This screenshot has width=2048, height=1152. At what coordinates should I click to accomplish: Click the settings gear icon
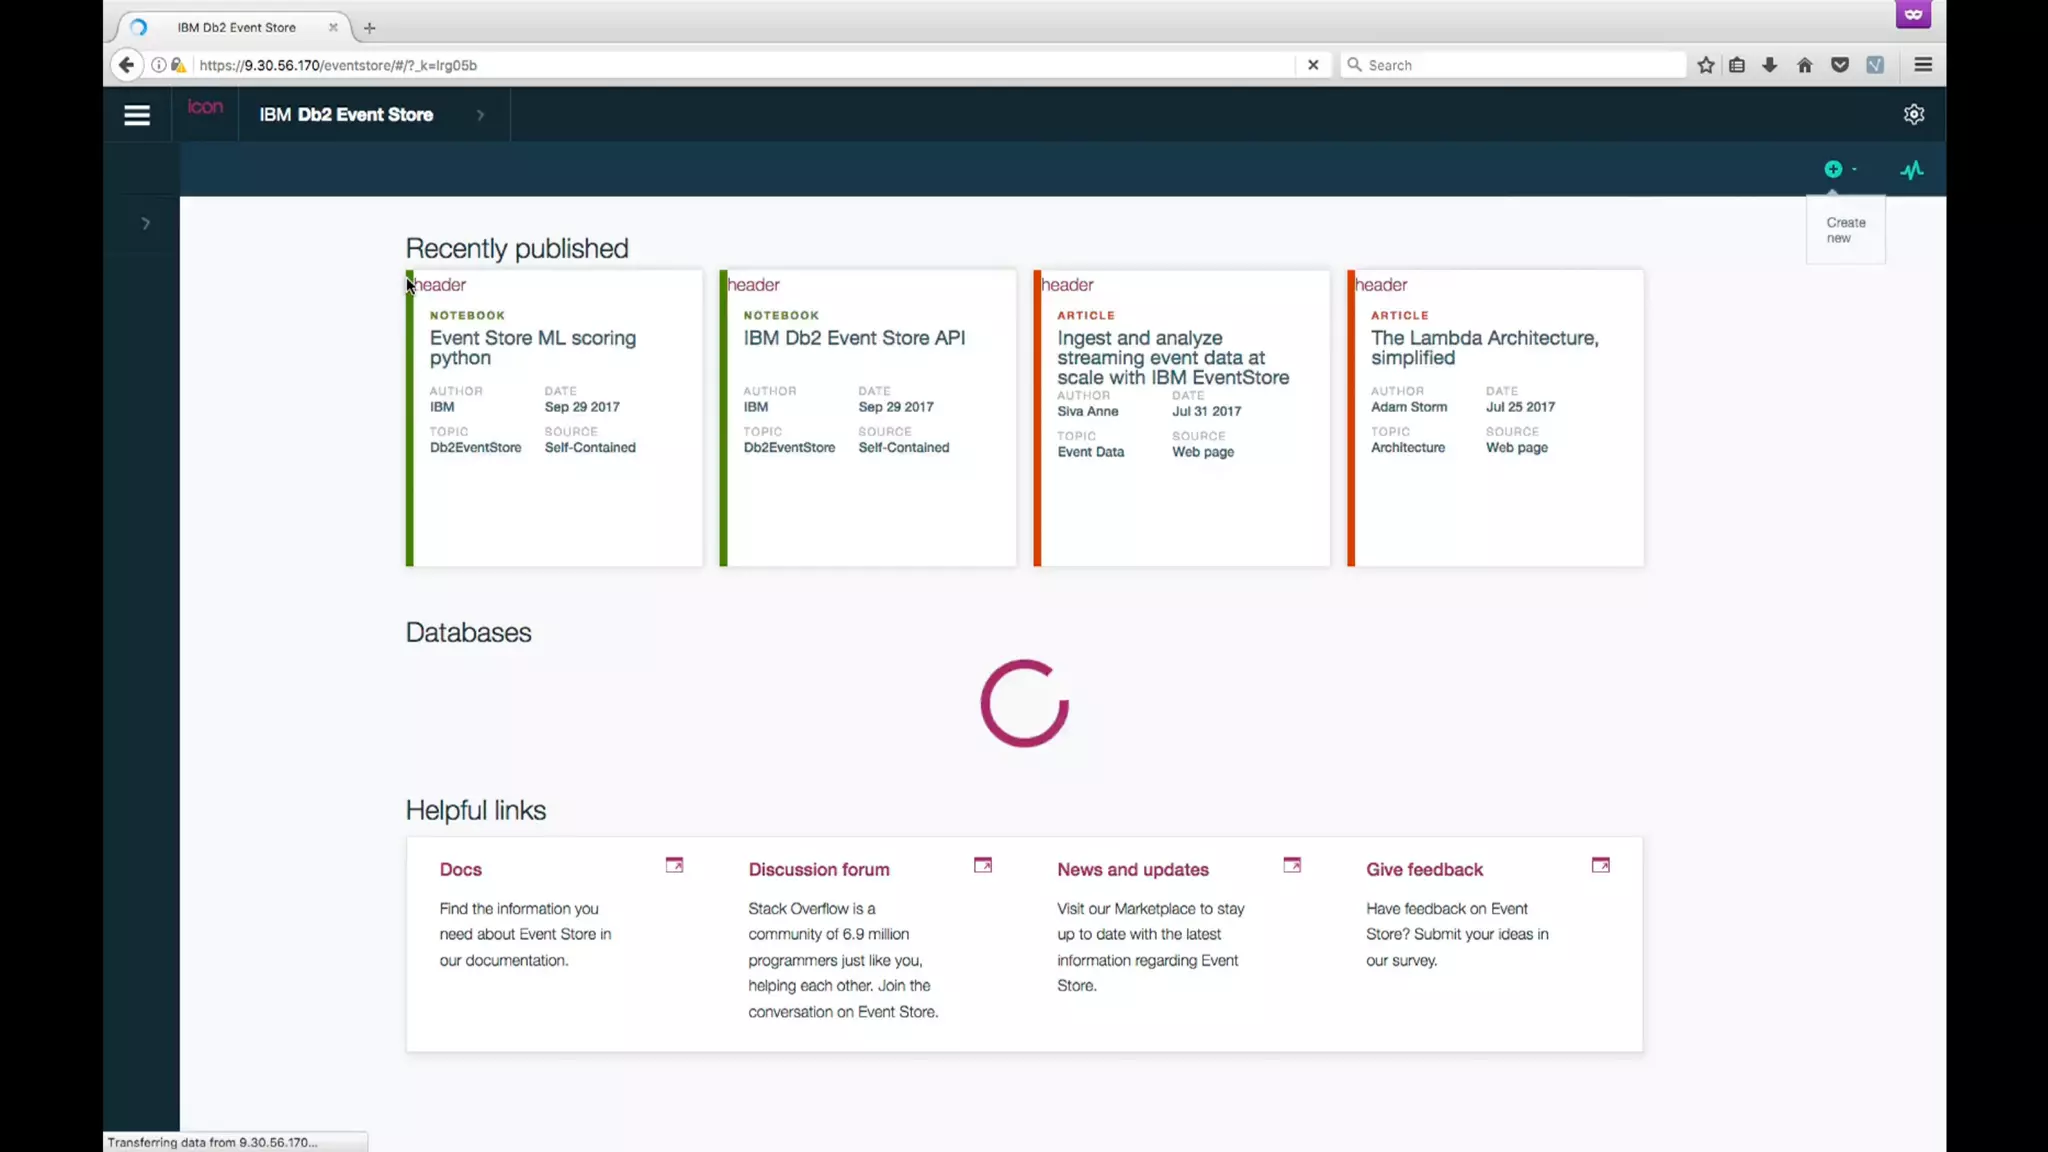[x=1913, y=114]
